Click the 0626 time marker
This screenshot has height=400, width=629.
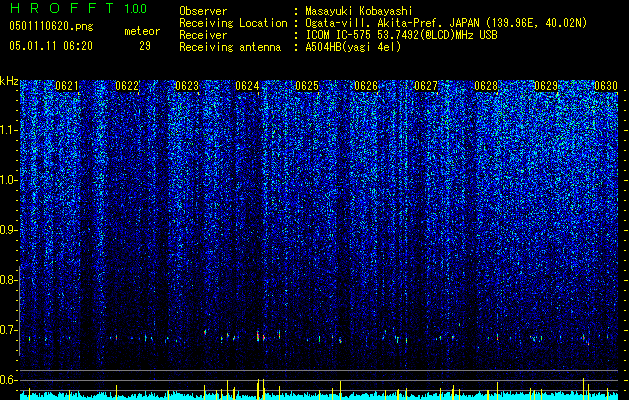pyautogui.click(x=366, y=86)
